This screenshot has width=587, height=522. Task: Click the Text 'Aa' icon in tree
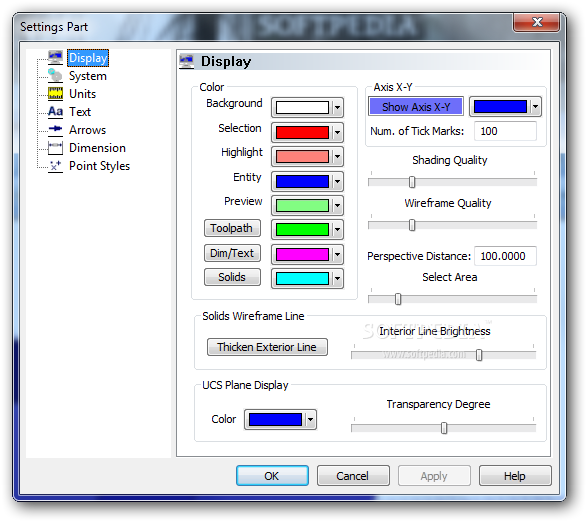[55, 112]
